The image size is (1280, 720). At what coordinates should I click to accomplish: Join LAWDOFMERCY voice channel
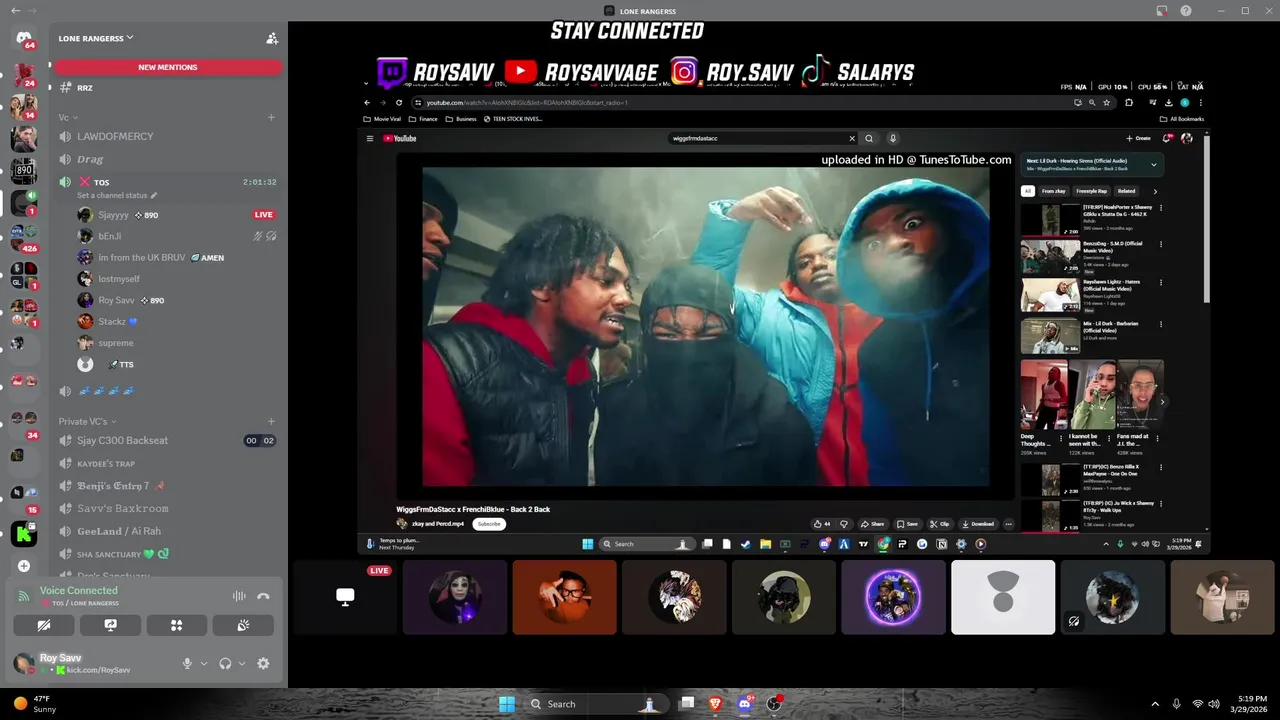point(167,136)
